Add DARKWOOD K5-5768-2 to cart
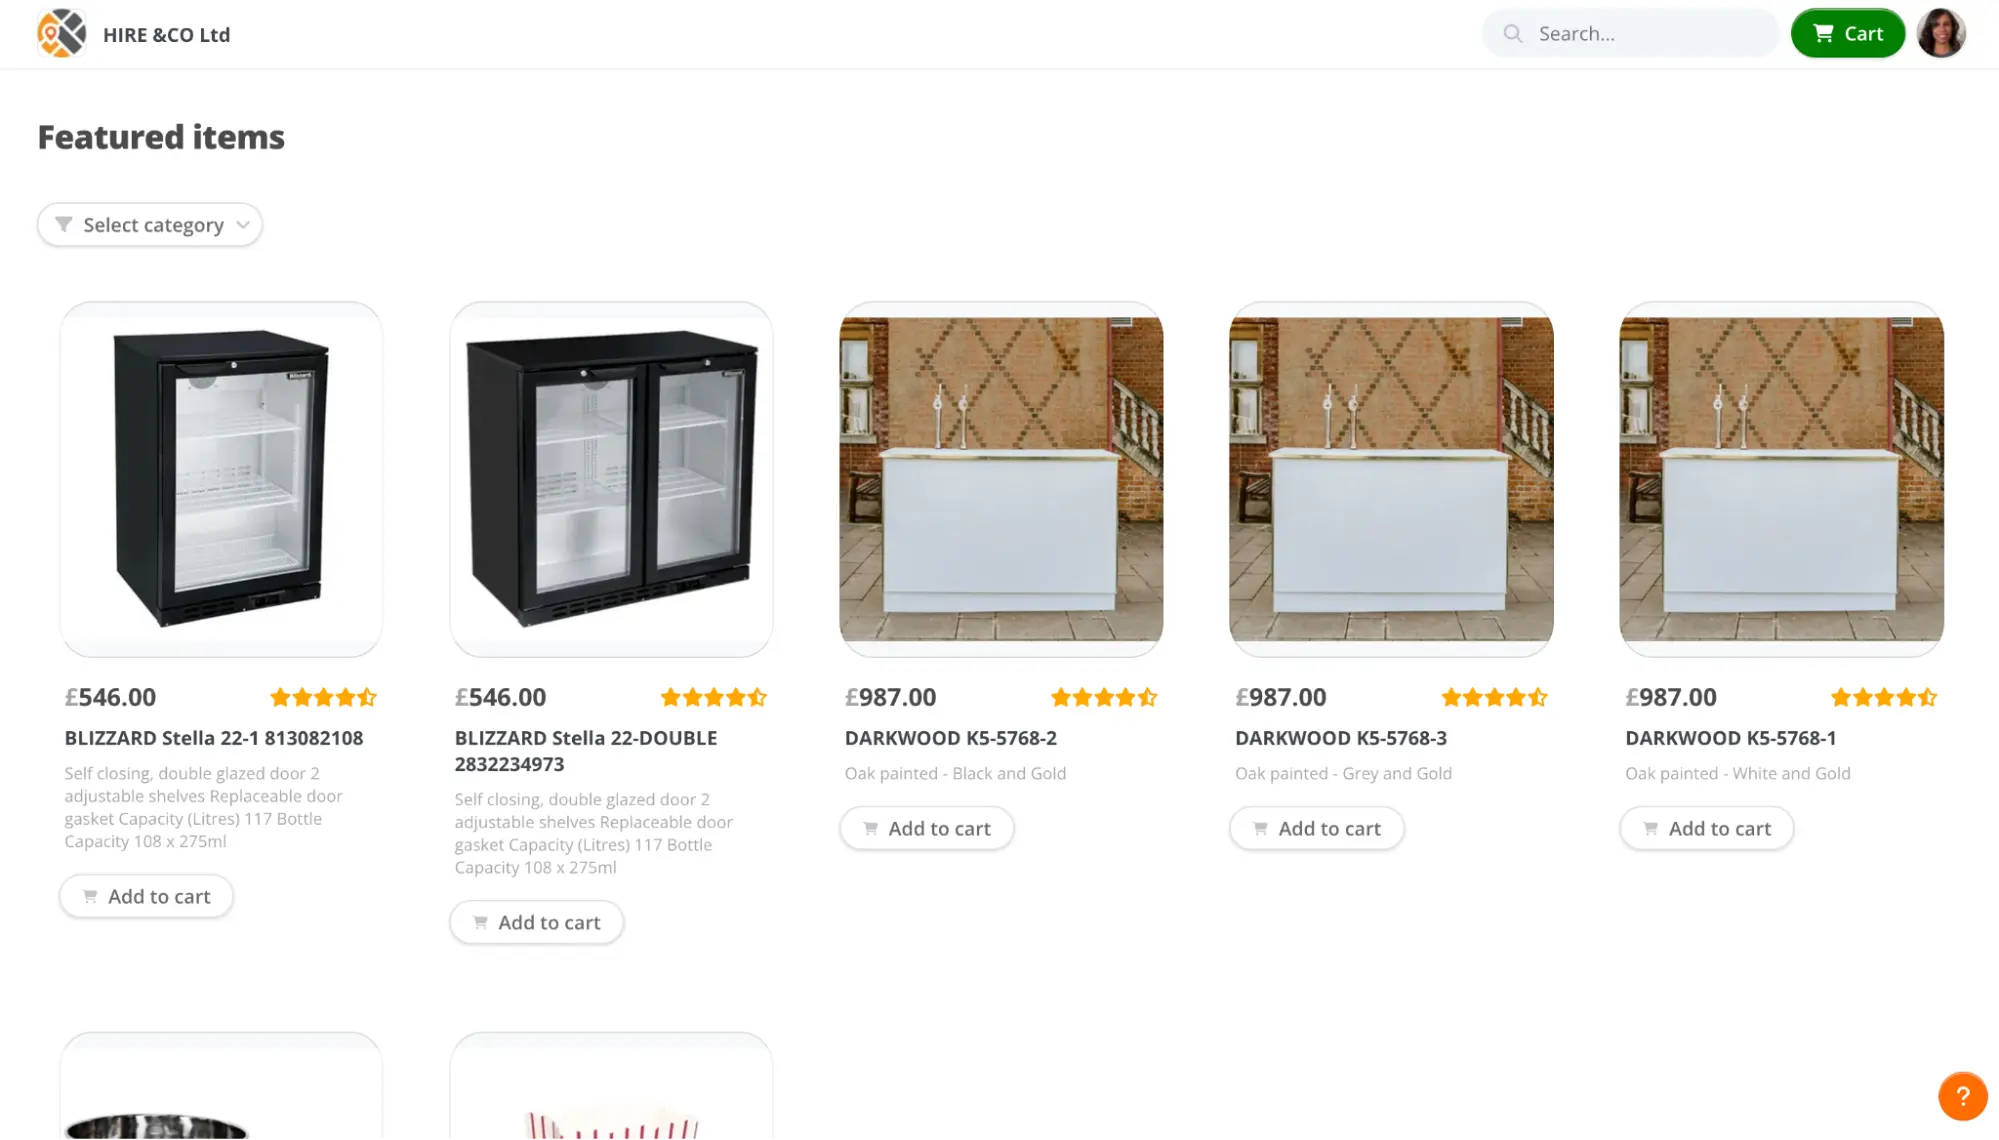Image resolution: width=1999 pixels, height=1140 pixels. pyautogui.click(x=926, y=828)
